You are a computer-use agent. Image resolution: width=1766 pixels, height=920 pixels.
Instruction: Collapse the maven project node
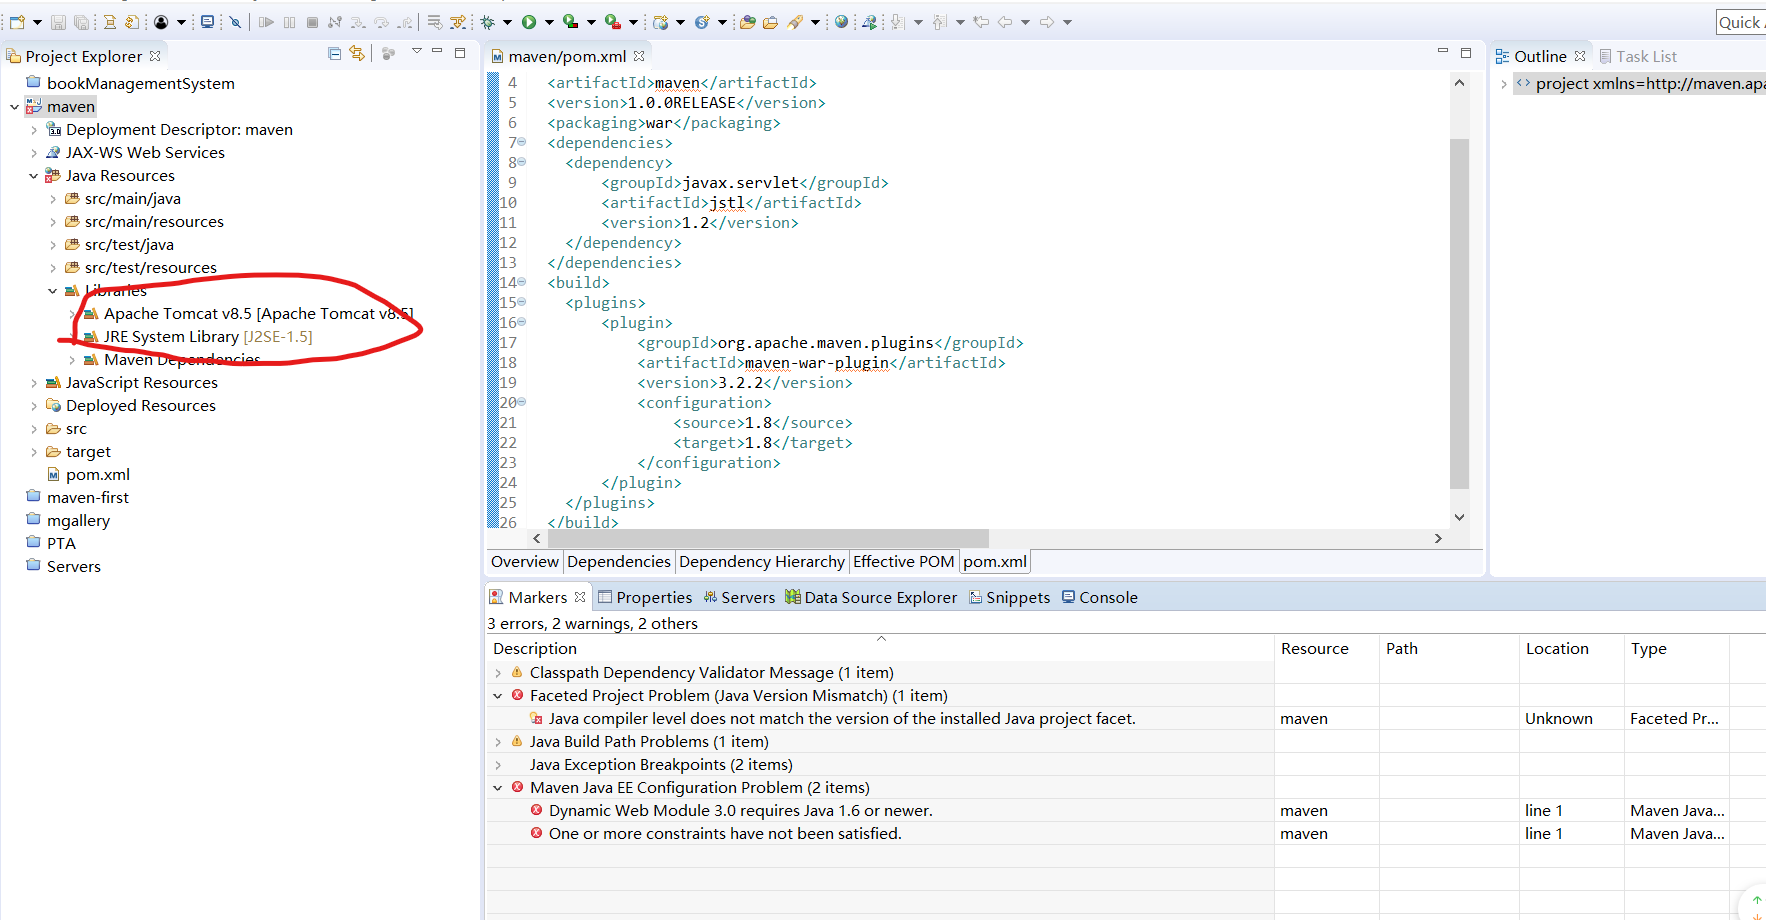tap(14, 107)
